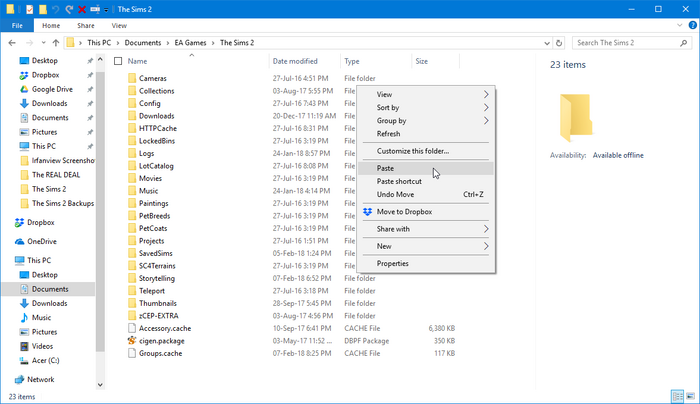
Task: Switch to large icons view in status bar
Action: pyautogui.click(x=690, y=396)
